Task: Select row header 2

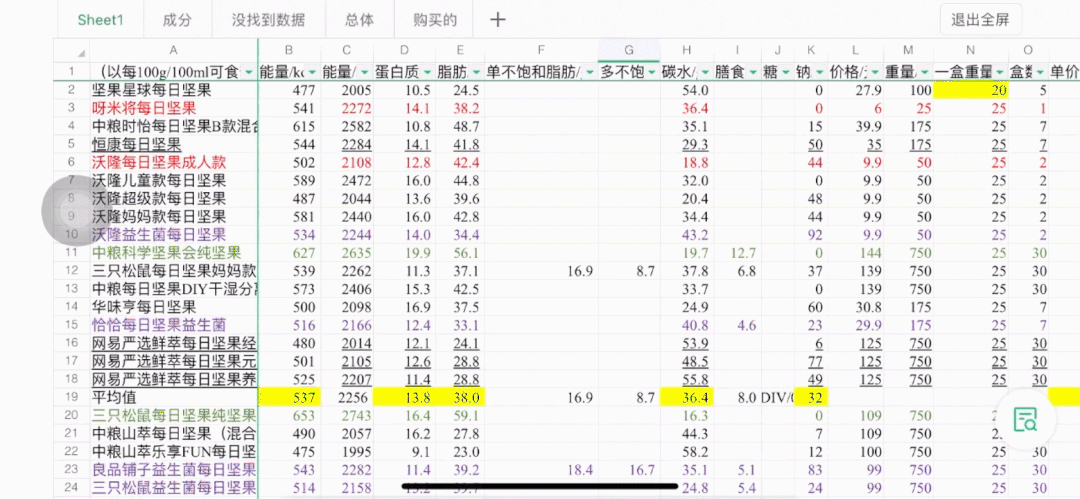Action: [x=72, y=90]
